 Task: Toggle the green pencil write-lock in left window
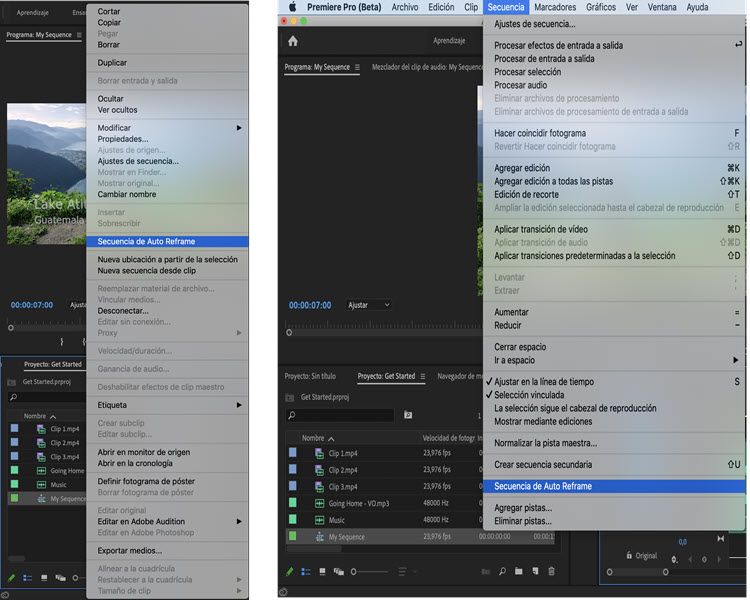point(11,578)
